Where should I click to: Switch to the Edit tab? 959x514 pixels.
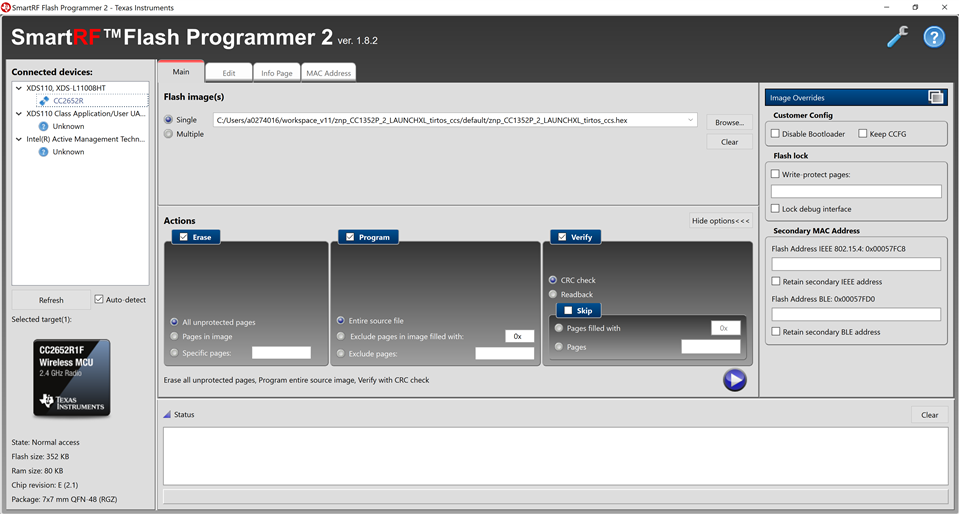(229, 73)
